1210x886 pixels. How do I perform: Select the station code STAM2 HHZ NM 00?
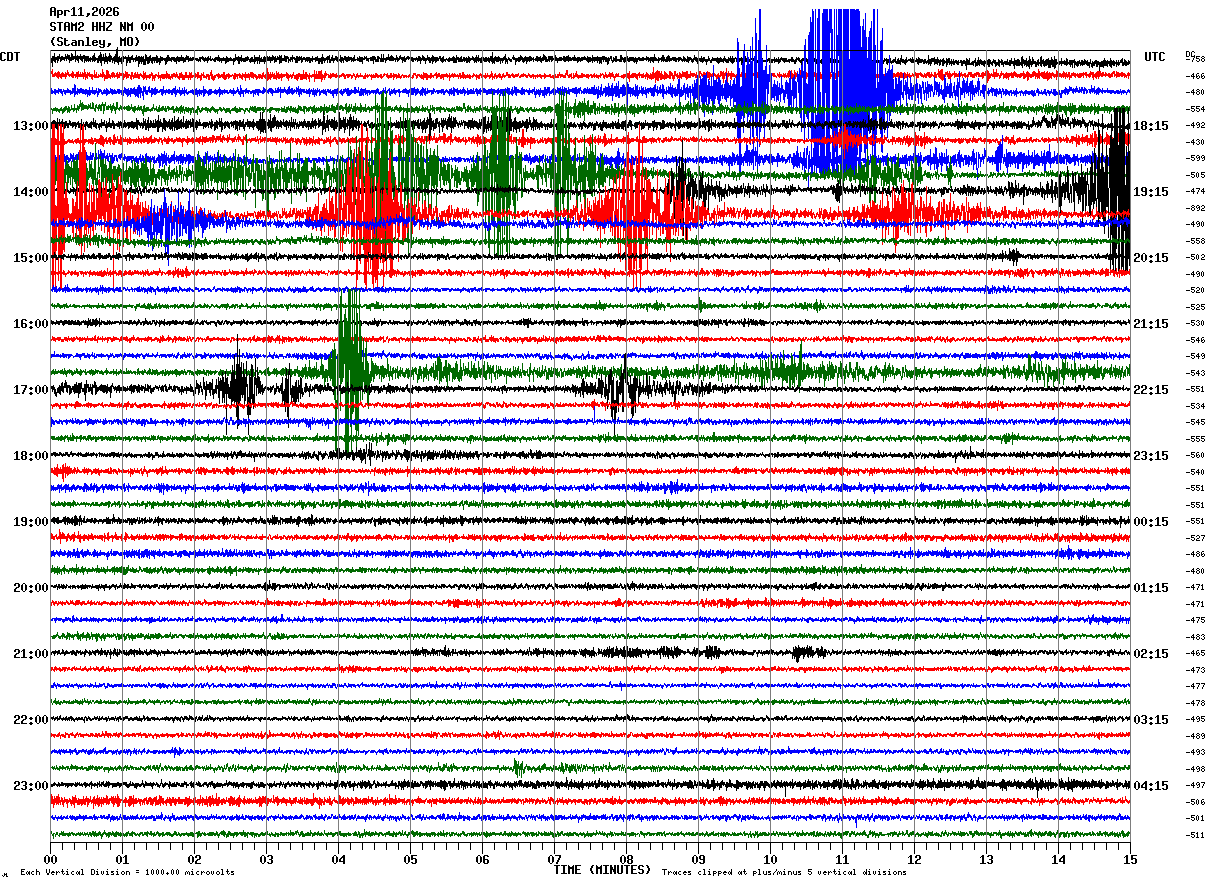click(x=102, y=27)
